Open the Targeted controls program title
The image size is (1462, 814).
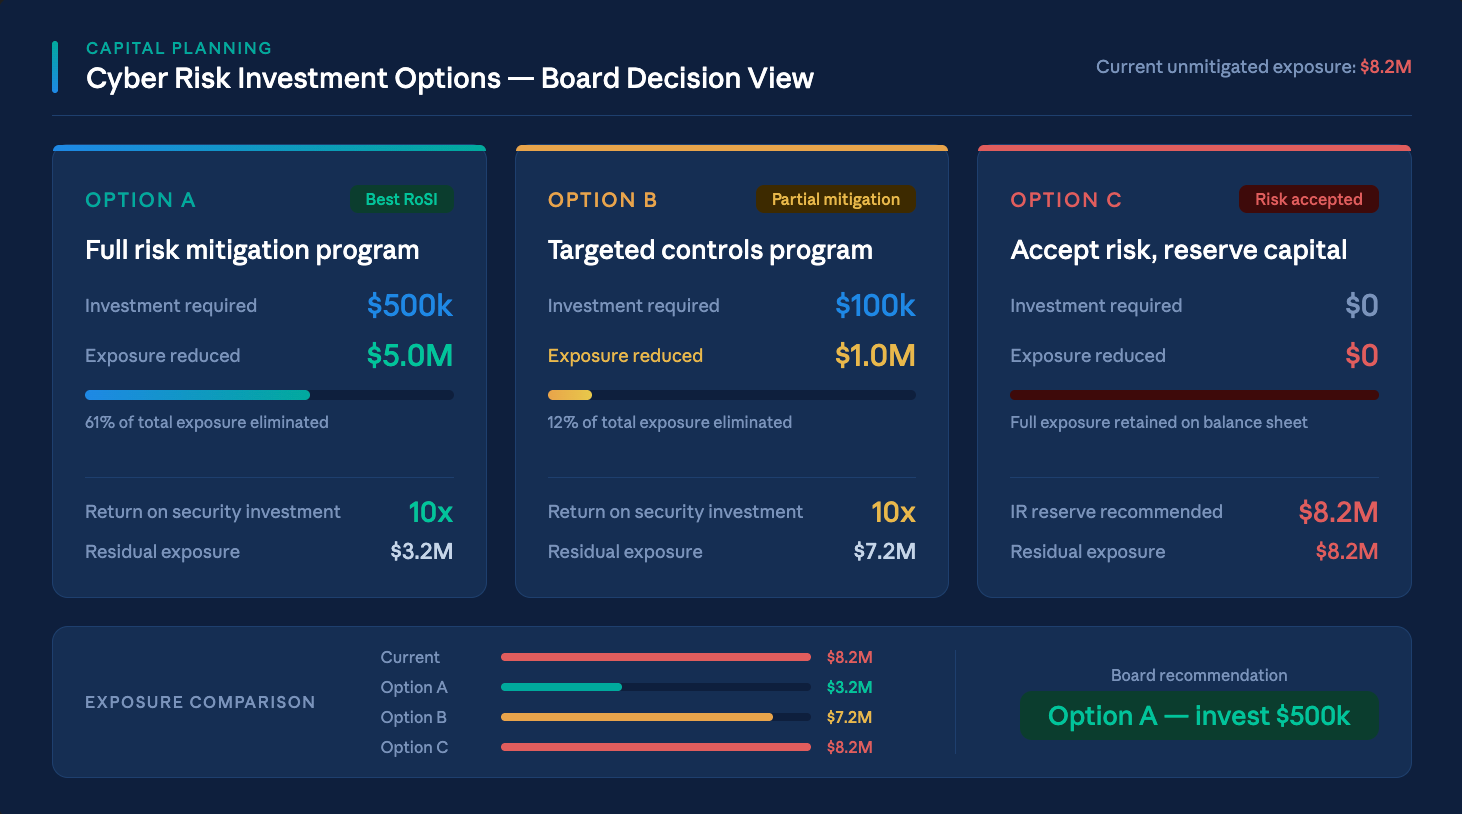pyautogui.click(x=710, y=250)
